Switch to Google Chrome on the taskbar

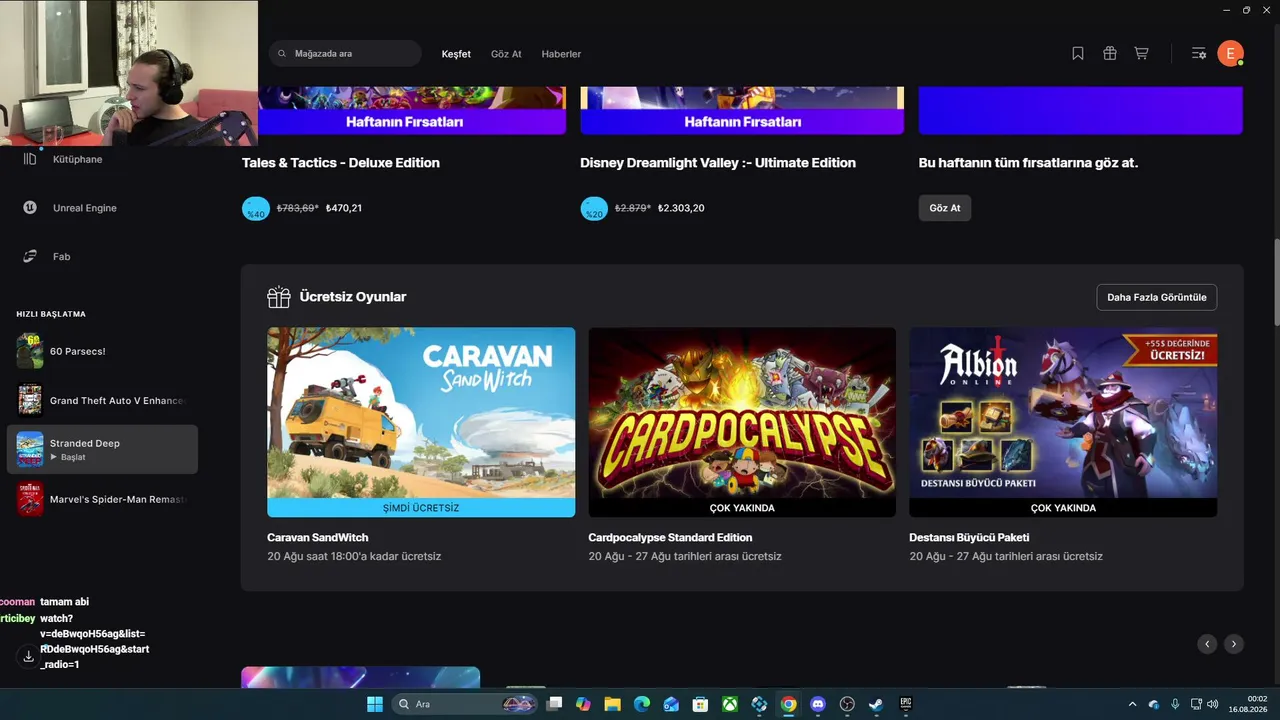pyautogui.click(x=788, y=704)
